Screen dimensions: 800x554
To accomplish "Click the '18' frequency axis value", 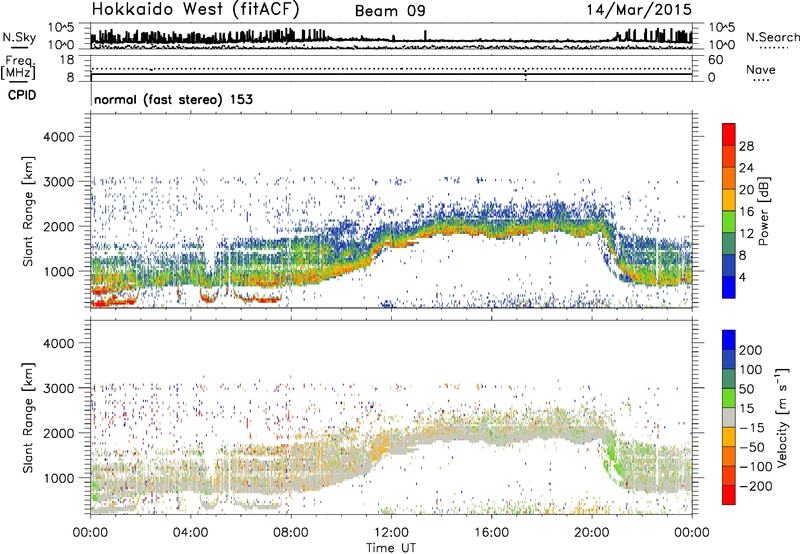I will [x=67, y=60].
